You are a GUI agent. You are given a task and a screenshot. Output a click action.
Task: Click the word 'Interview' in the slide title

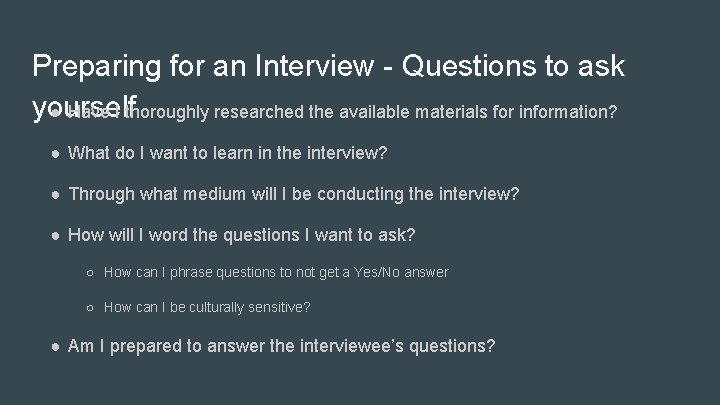click(315, 65)
